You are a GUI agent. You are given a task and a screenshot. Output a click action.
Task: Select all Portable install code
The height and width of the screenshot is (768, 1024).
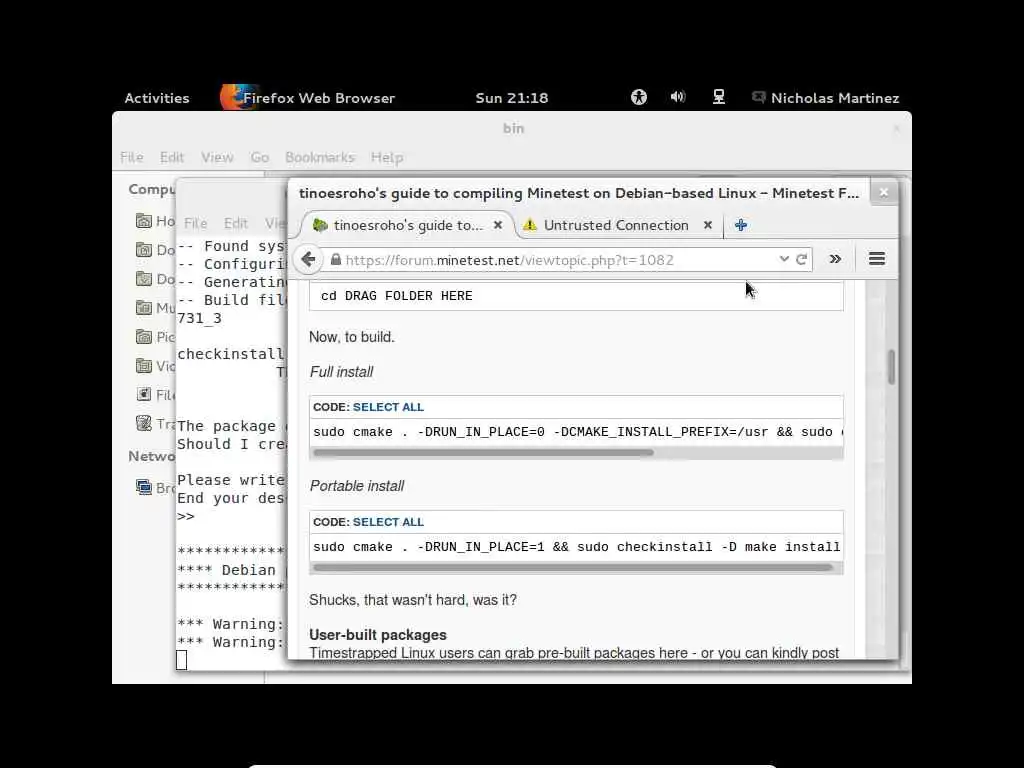coord(388,522)
